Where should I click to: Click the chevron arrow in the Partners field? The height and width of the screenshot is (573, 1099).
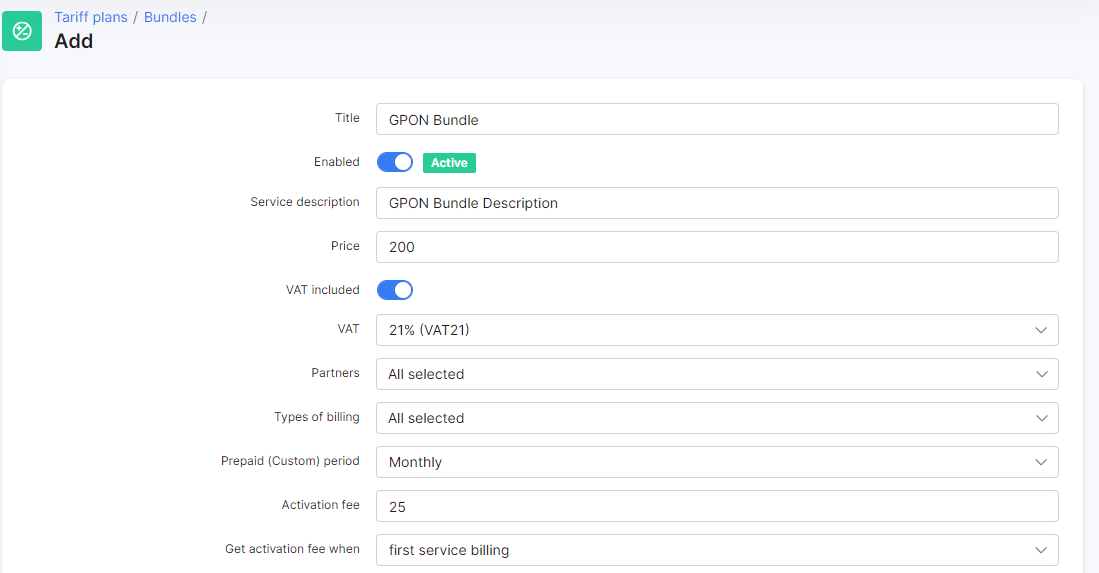(x=1041, y=374)
